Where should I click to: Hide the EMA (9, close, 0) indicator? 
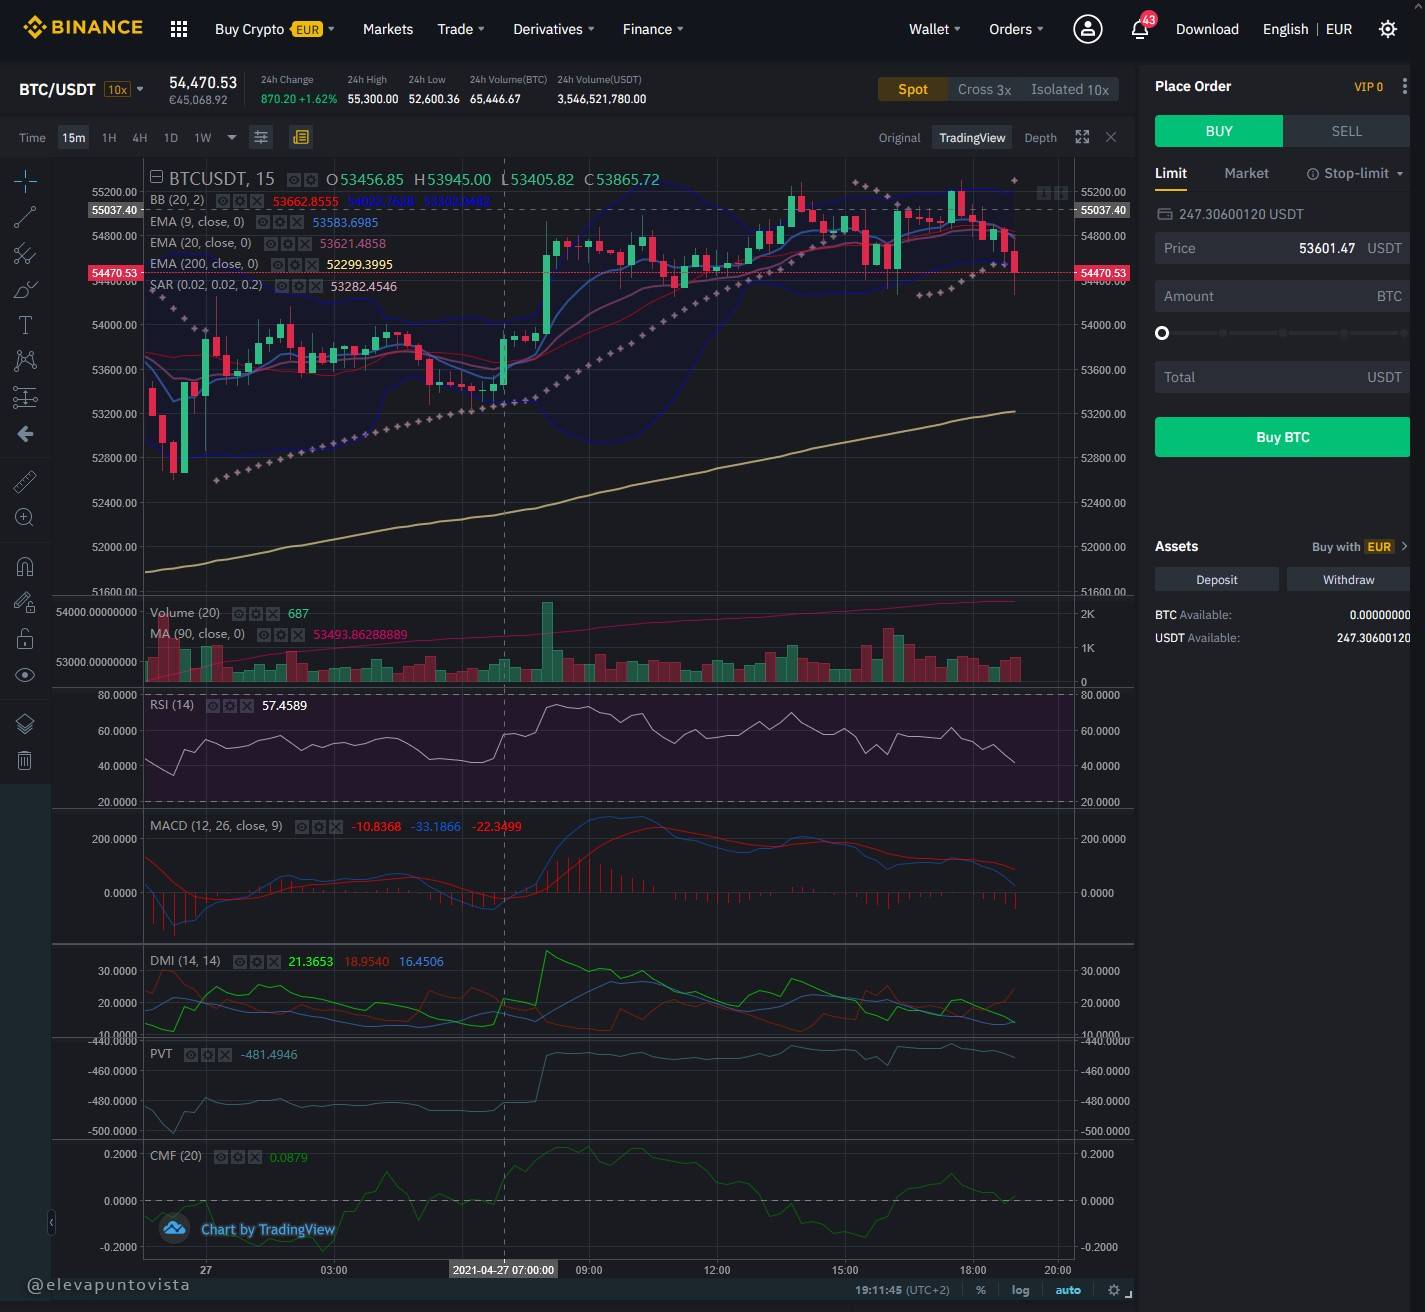click(x=262, y=223)
